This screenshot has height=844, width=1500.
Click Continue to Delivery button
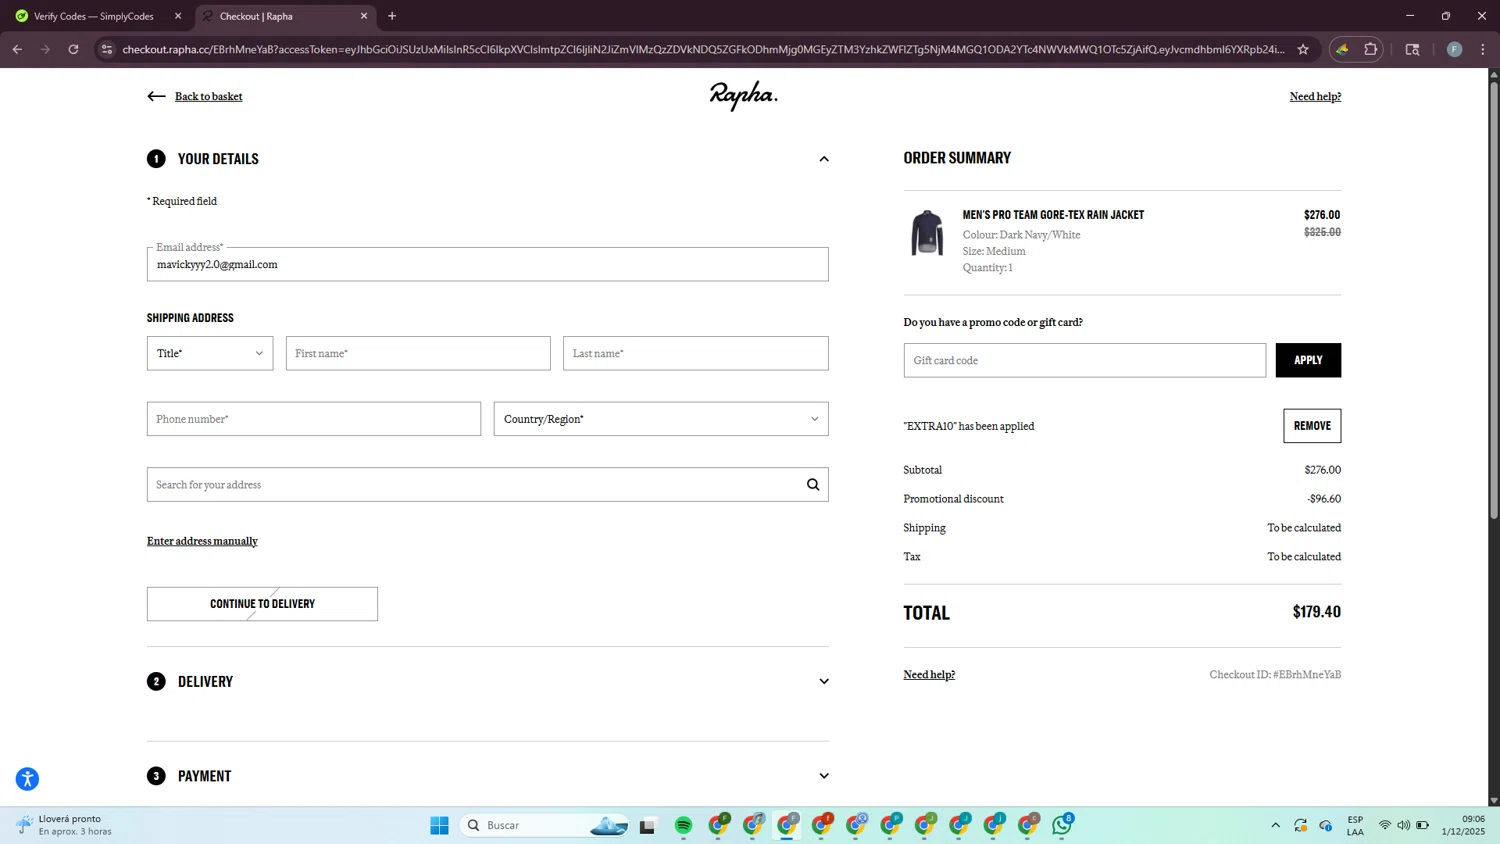tap(262, 604)
